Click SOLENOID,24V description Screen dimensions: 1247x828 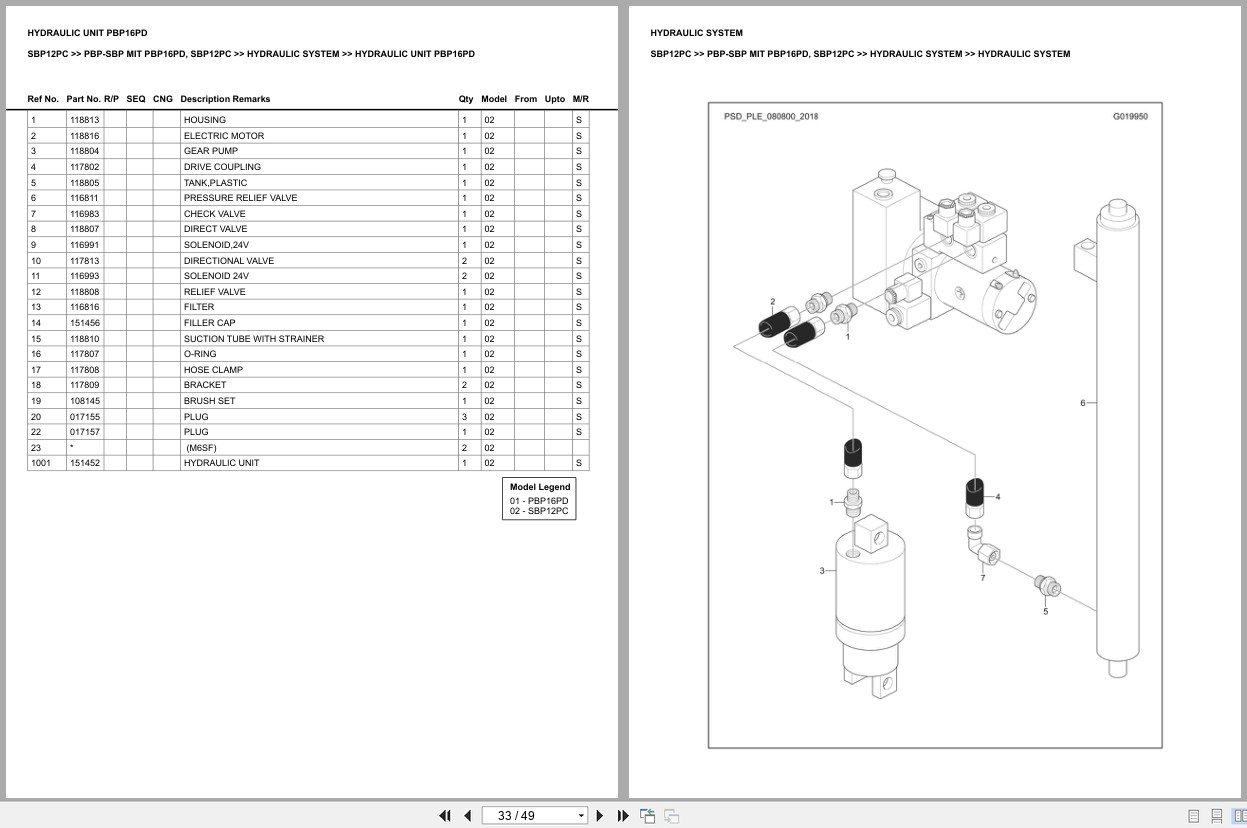point(216,245)
